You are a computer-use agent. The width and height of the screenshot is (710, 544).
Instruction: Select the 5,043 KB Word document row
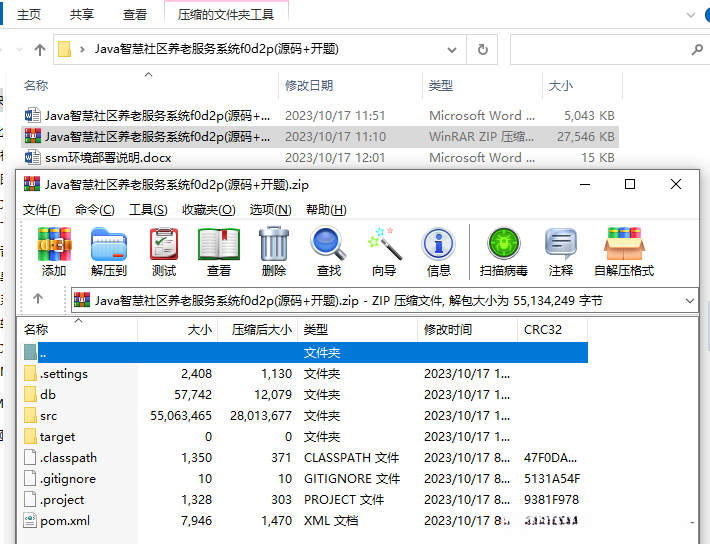pos(320,116)
